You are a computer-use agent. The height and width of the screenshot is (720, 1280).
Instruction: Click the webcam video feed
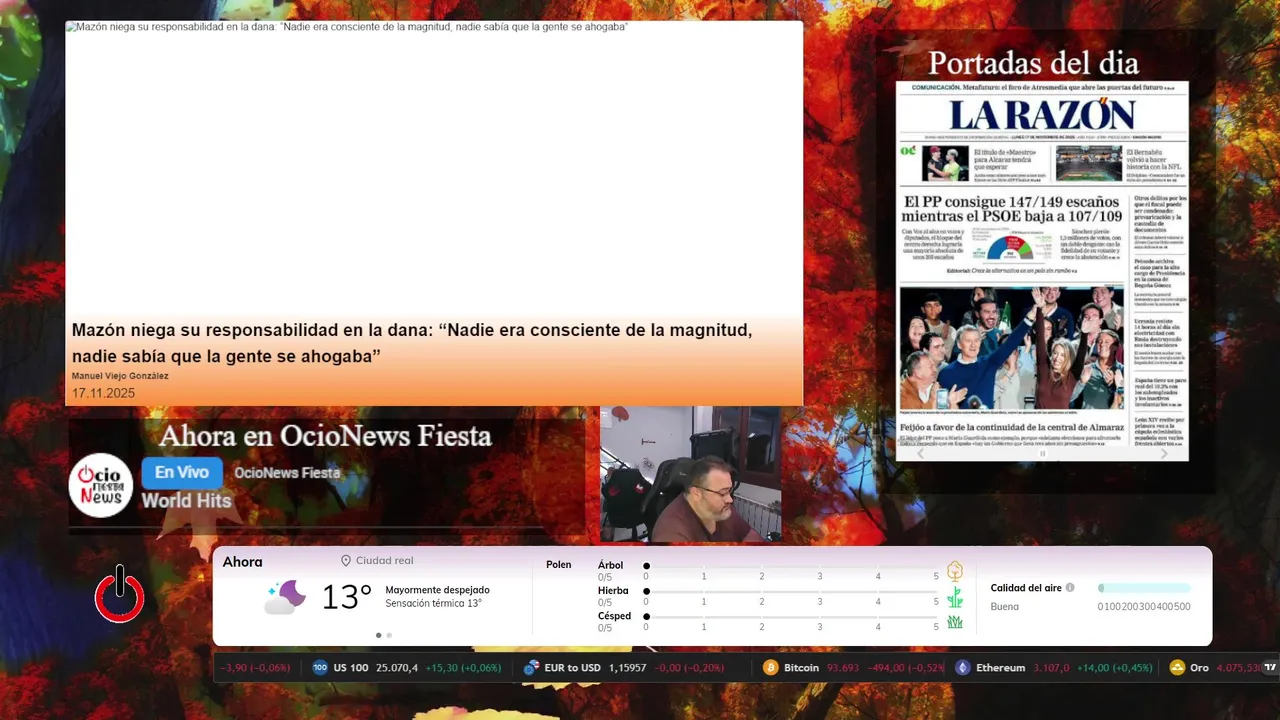click(690, 474)
